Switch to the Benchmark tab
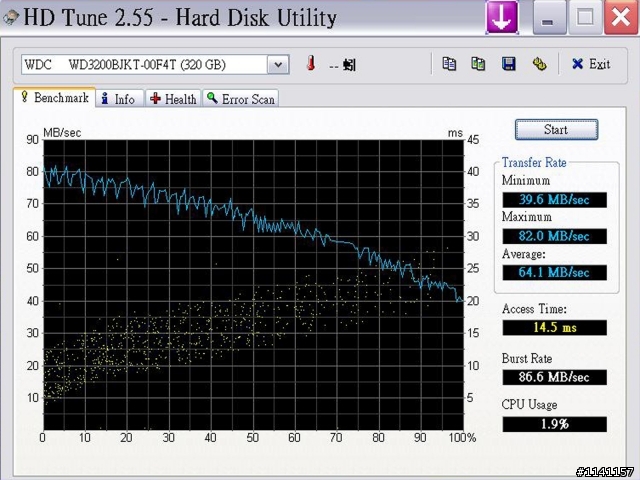The height and width of the screenshot is (480, 640). coord(55,98)
